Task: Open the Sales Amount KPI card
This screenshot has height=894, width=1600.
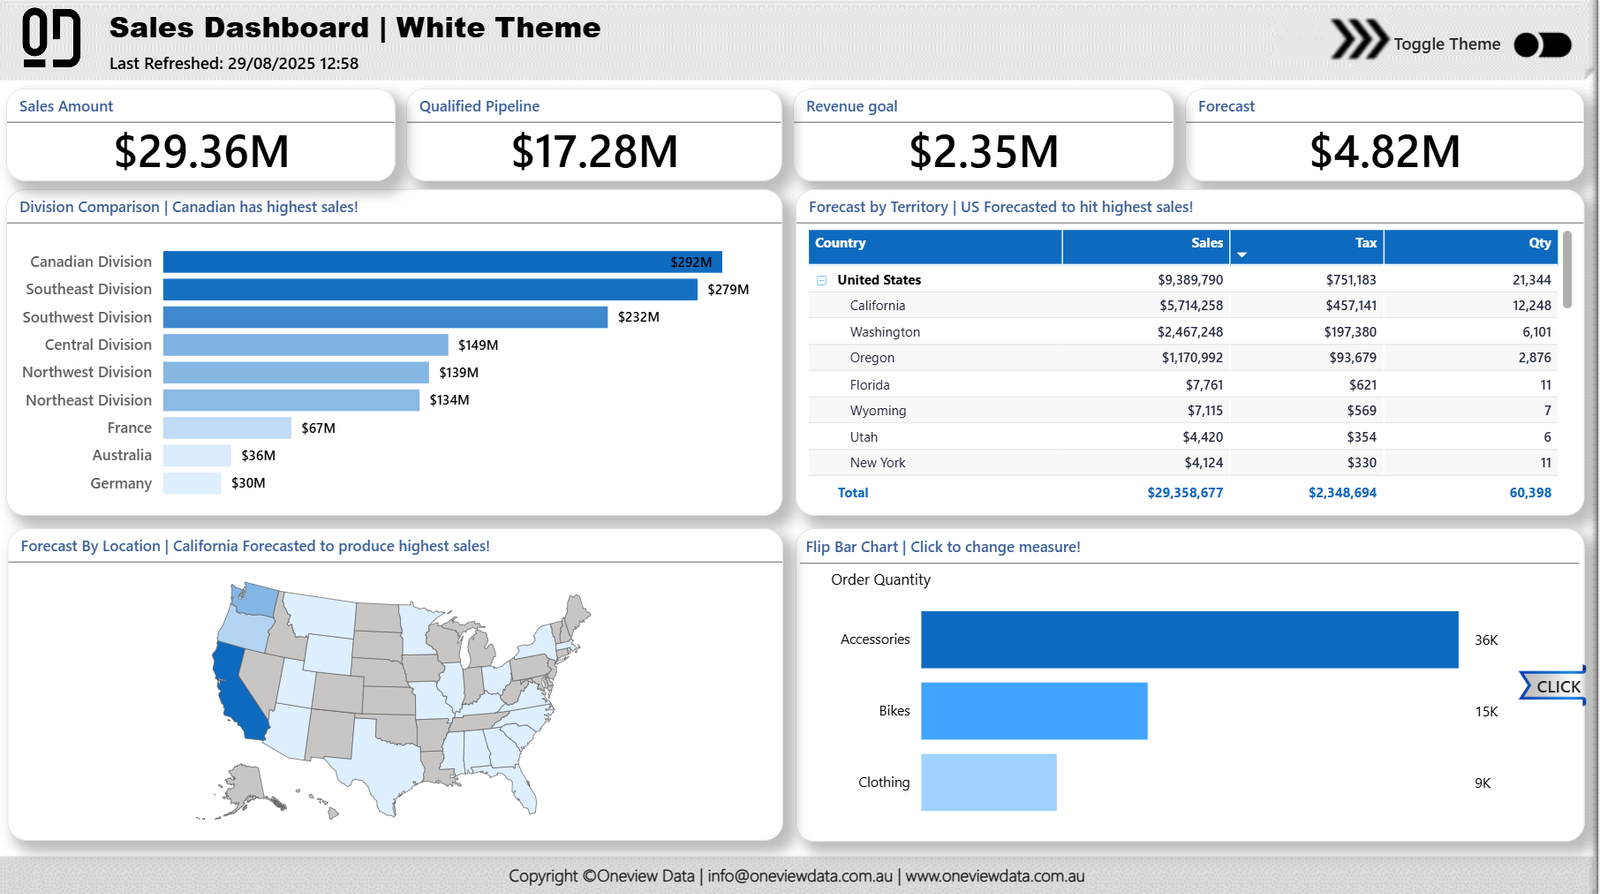Action: click(201, 137)
